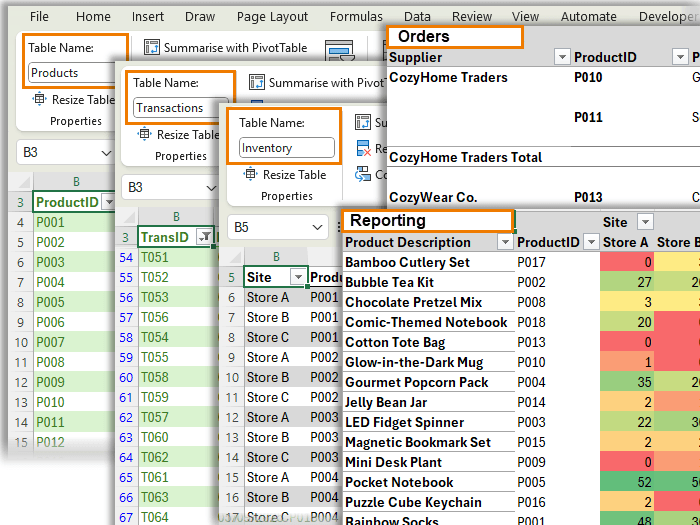The width and height of the screenshot is (700, 525).
Task: Select Store A value 52 for Pocket Notebook
Action: (x=627, y=482)
